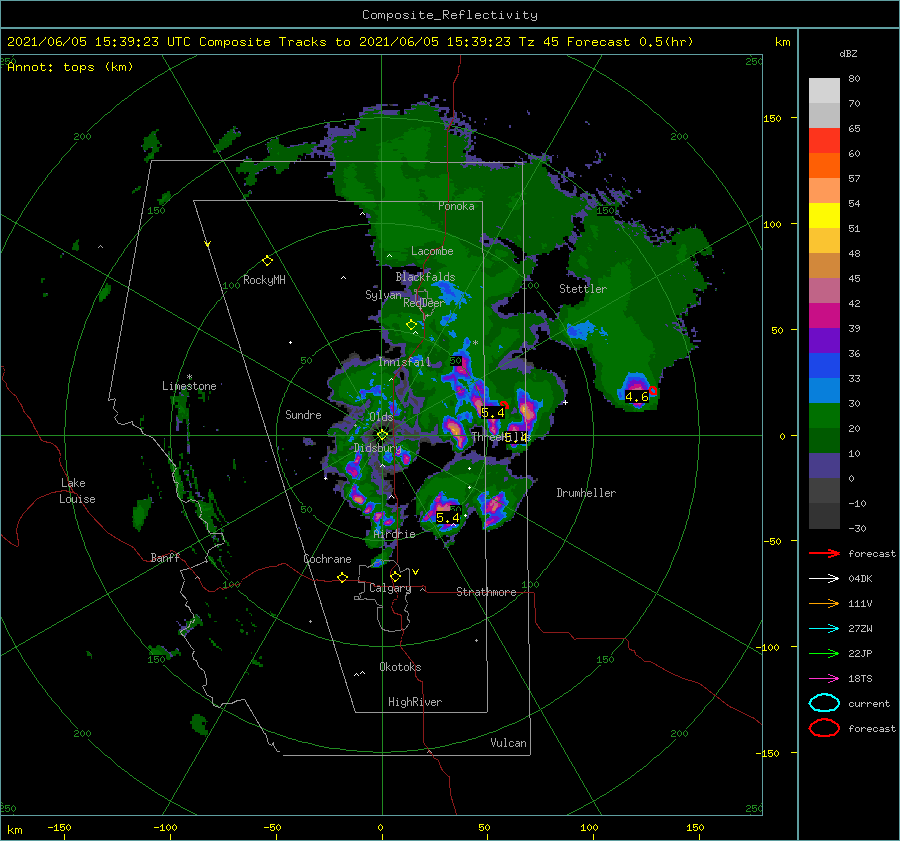This screenshot has width=900, height=841.
Task: Click the RedDeer city label
Action: 424,303
